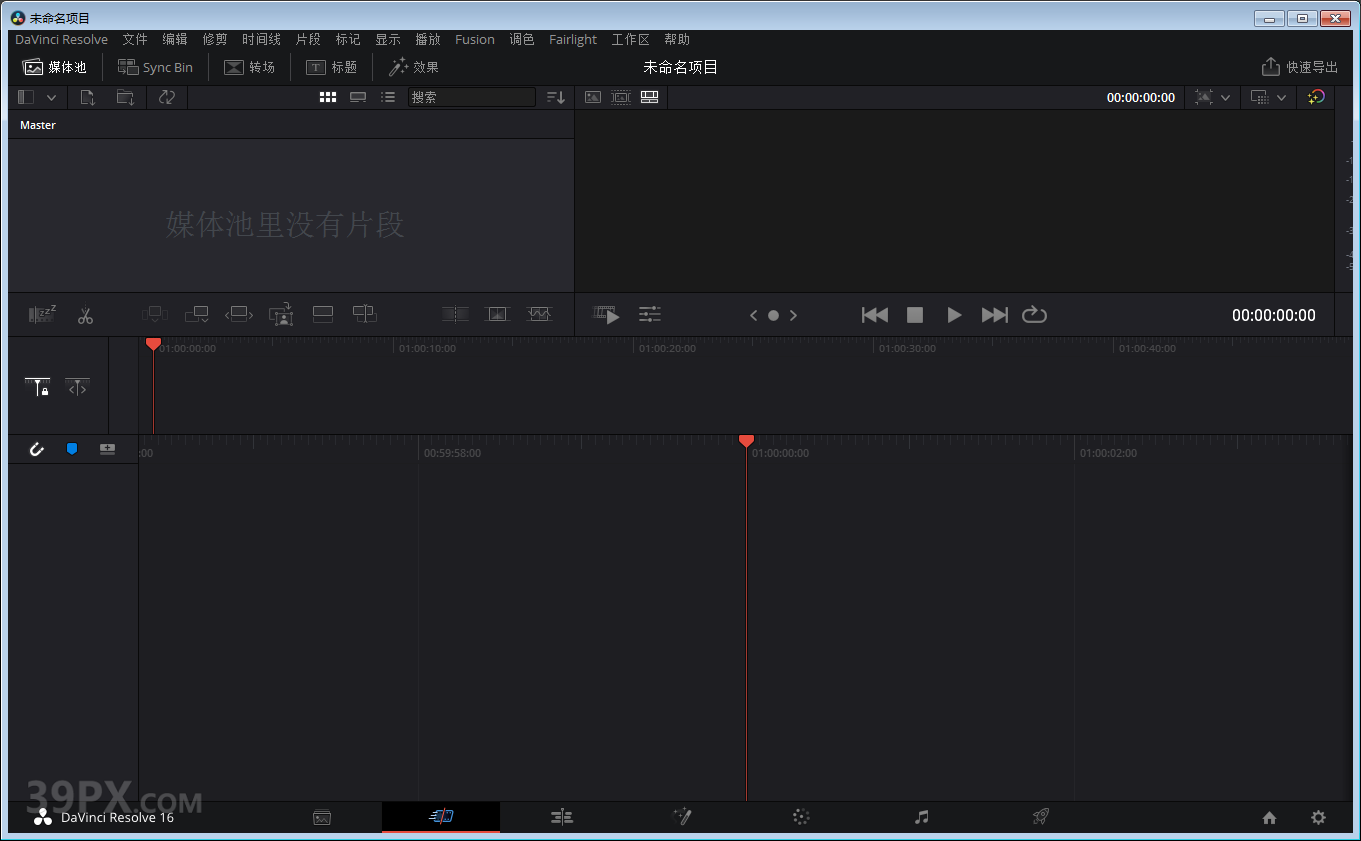This screenshot has width=1361, height=841.
Task: Click the Boring Detector icon
Action: coord(42,314)
